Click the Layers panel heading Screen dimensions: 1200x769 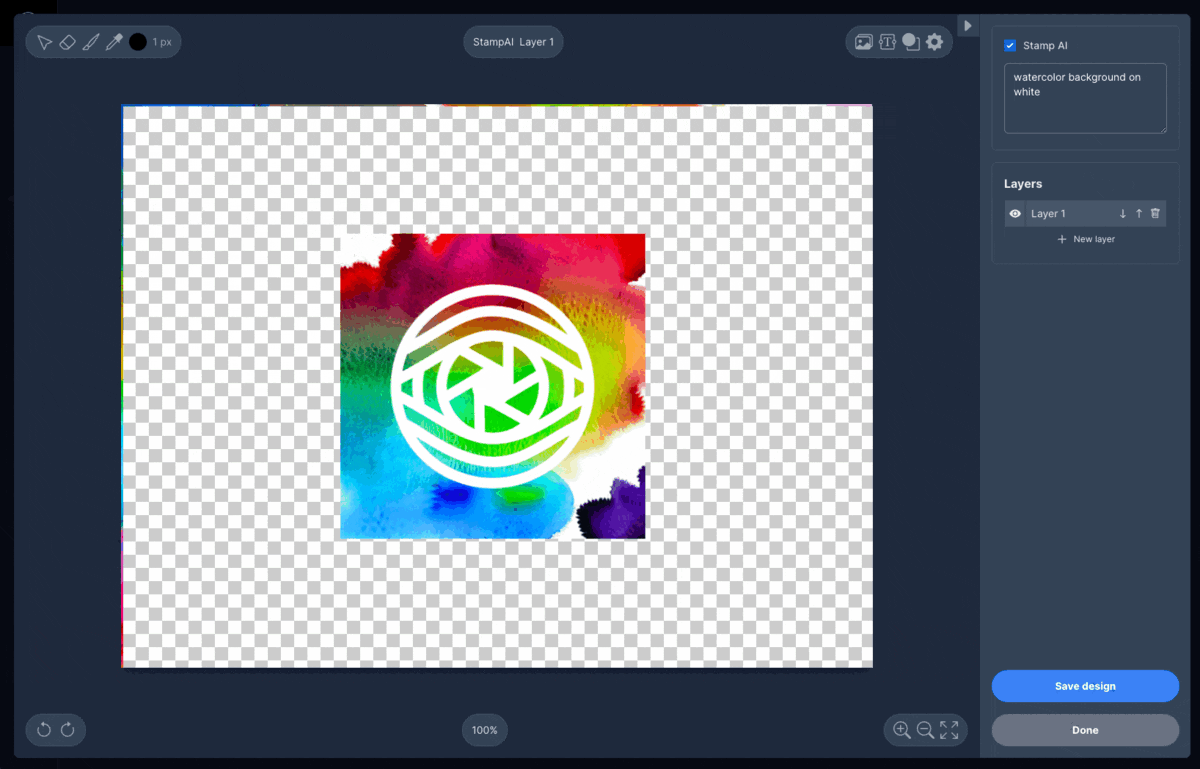(x=1023, y=184)
